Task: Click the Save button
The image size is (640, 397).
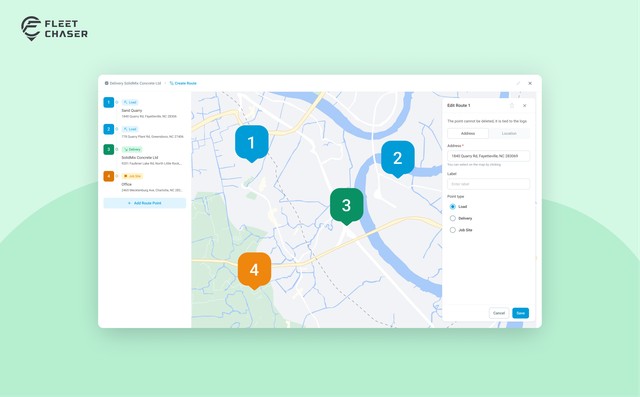Action: point(520,313)
